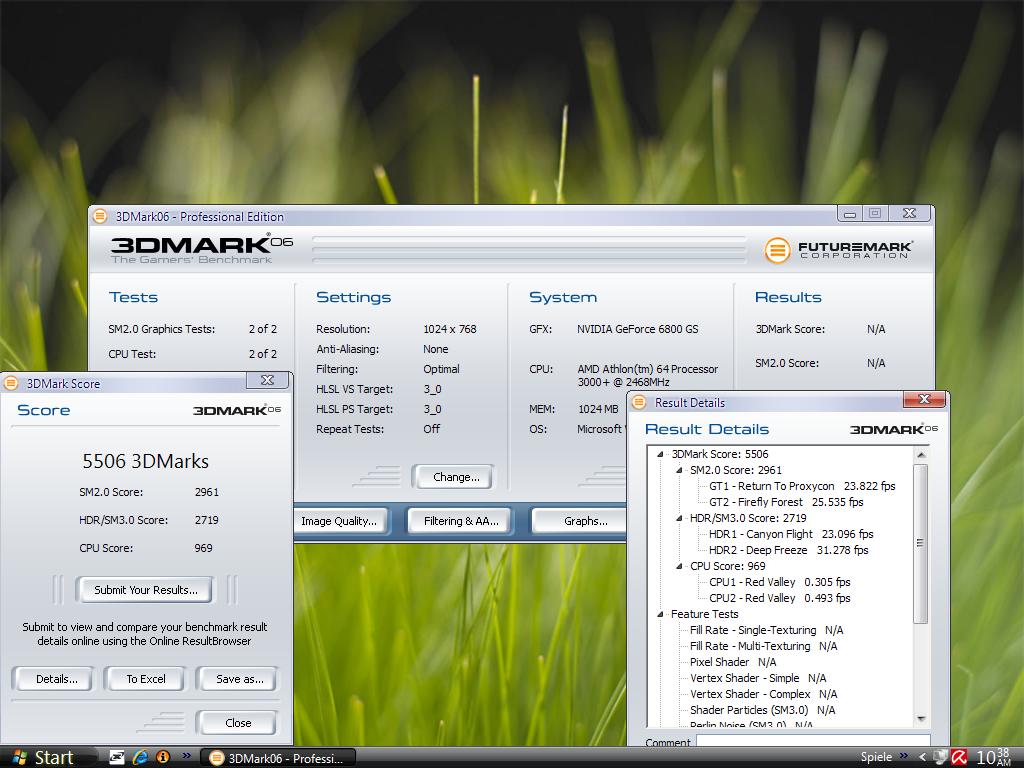Image resolution: width=1024 pixels, height=768 pixels.
Task: Click CPU Score value 969 in Score window
Action: (x=203, y=549)
